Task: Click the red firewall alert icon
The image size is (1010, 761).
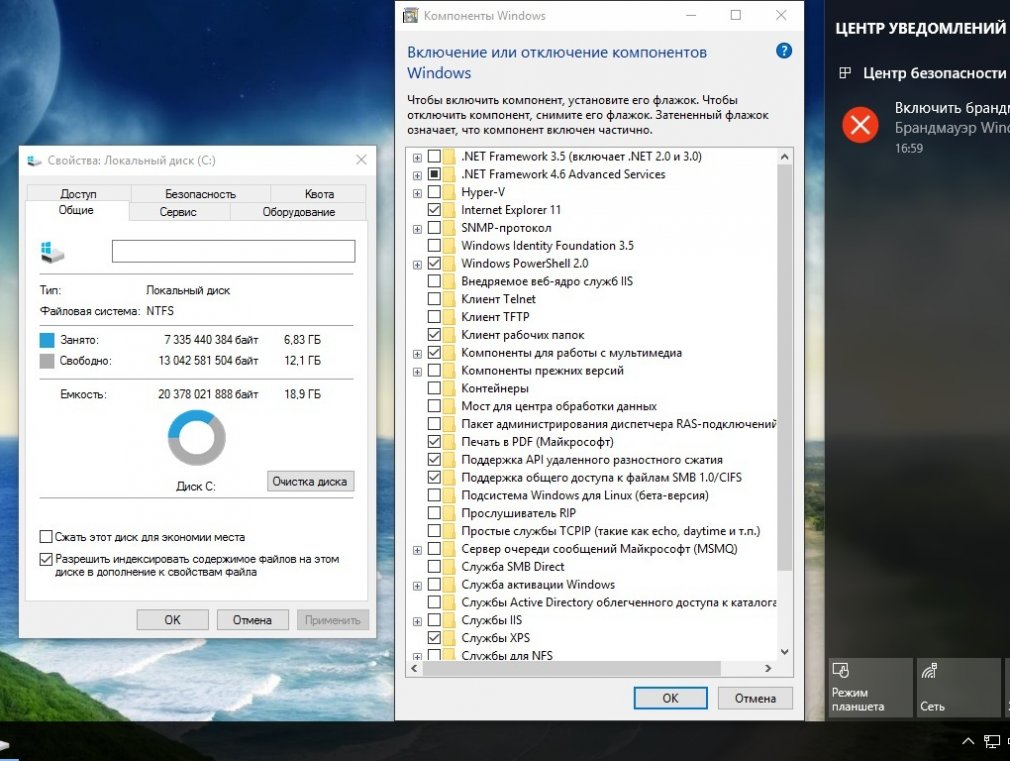Action: click(860, 125)
